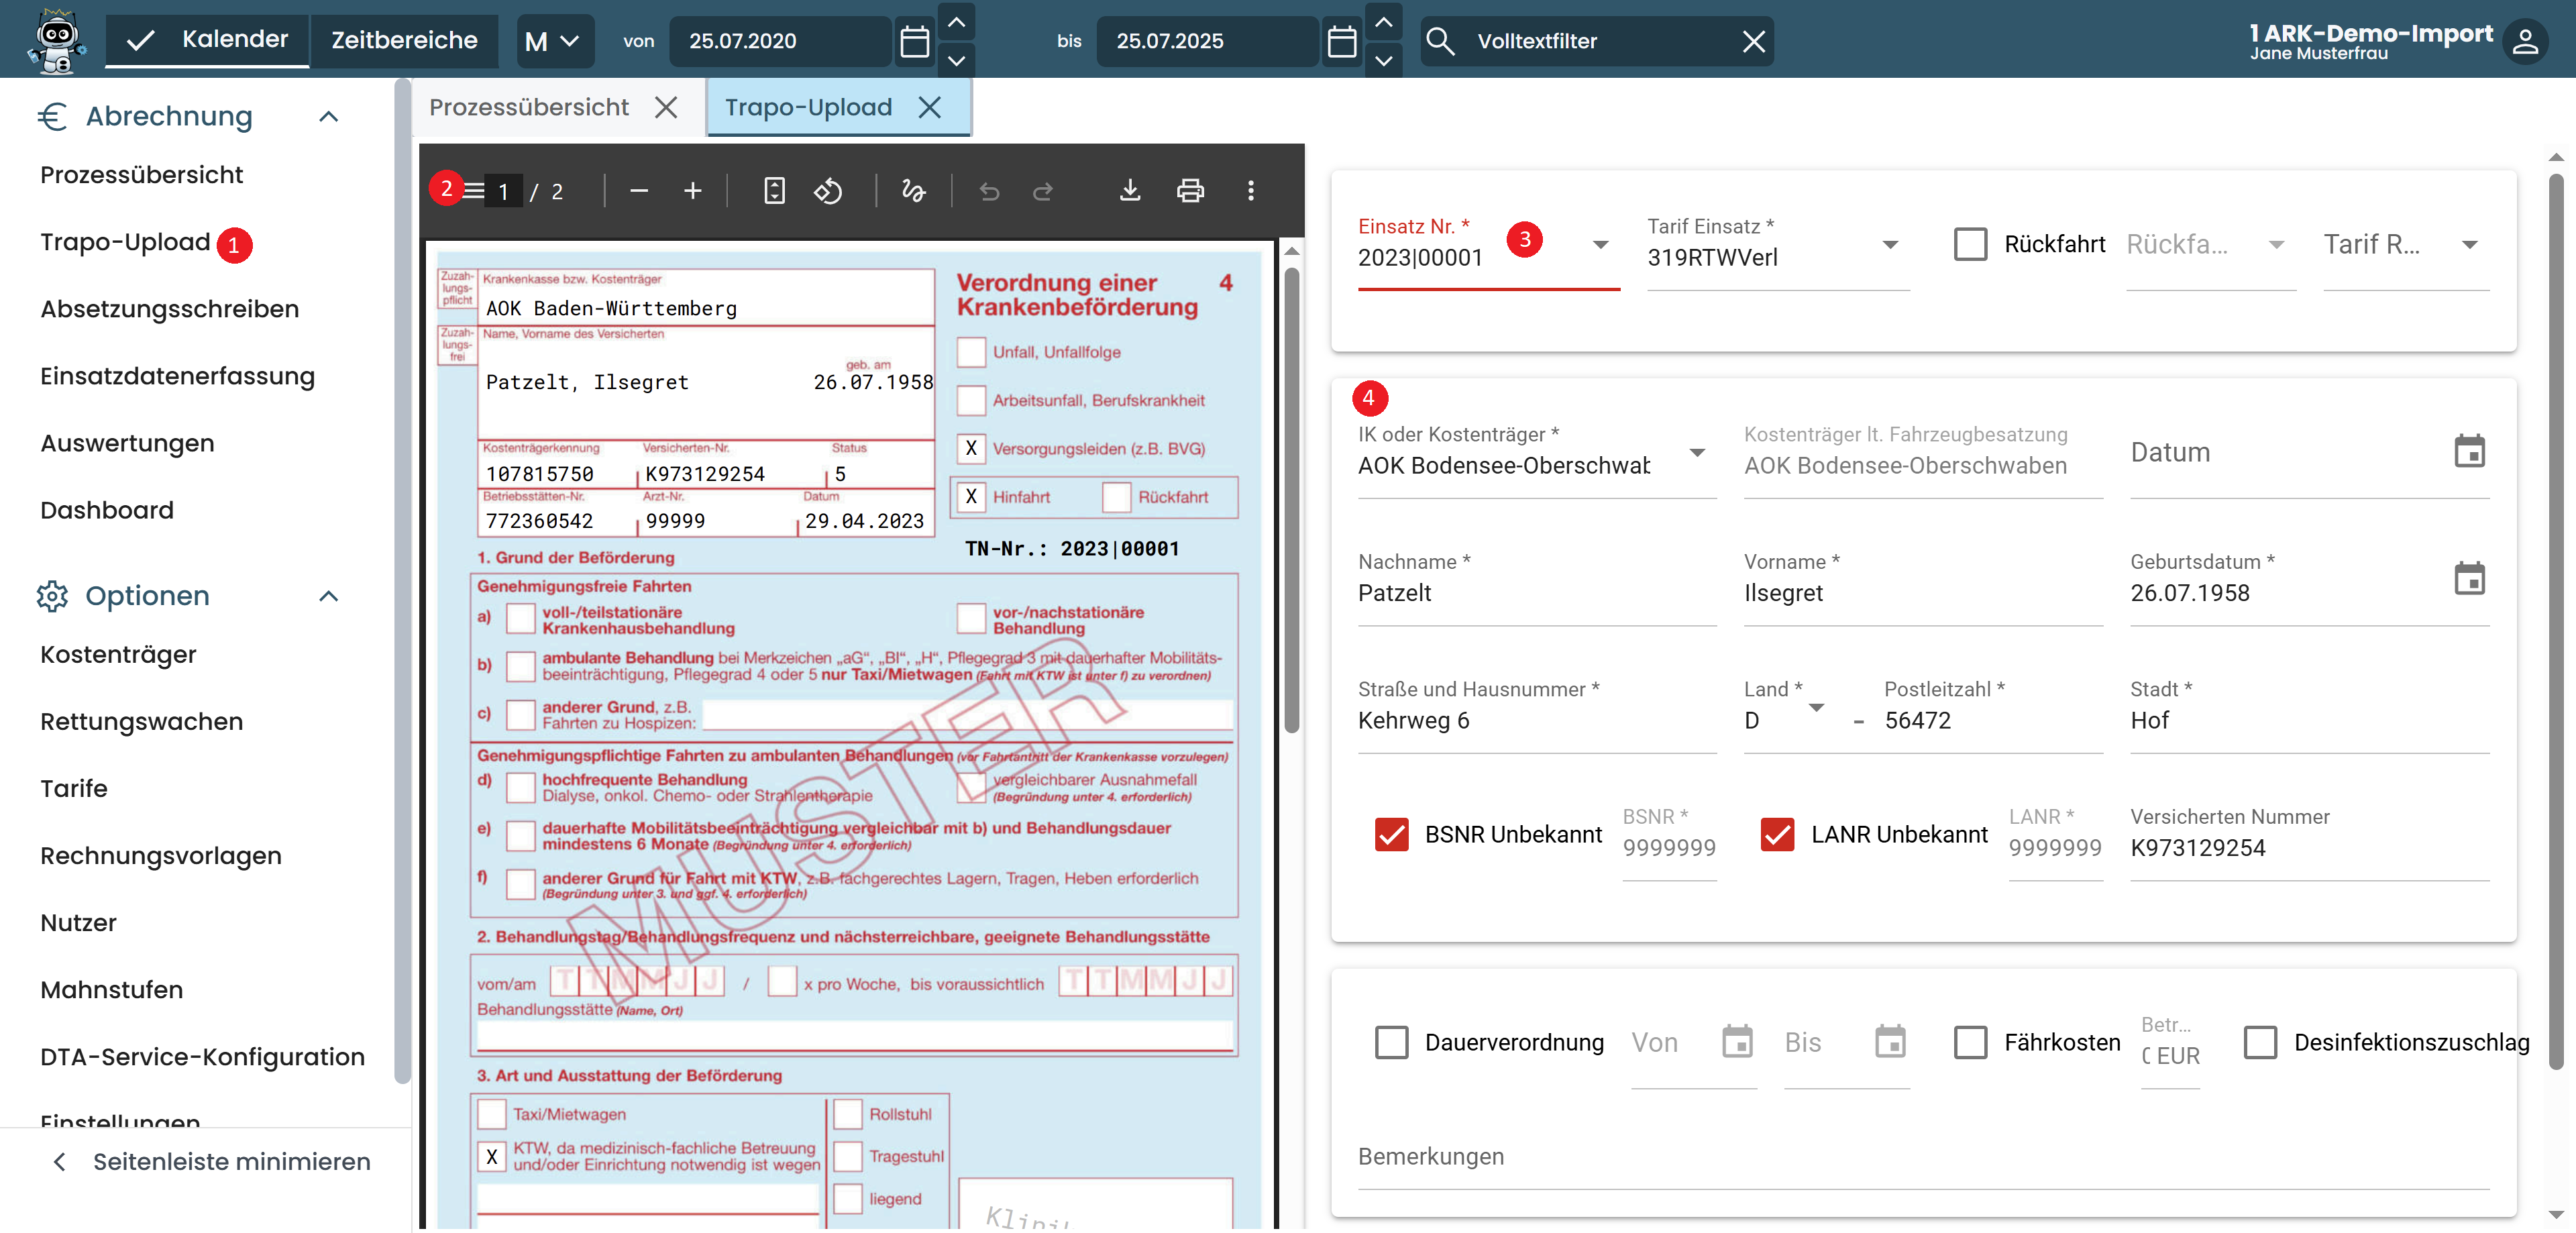Rotate the PDF page counterclockwise

[x=827, y=190]
